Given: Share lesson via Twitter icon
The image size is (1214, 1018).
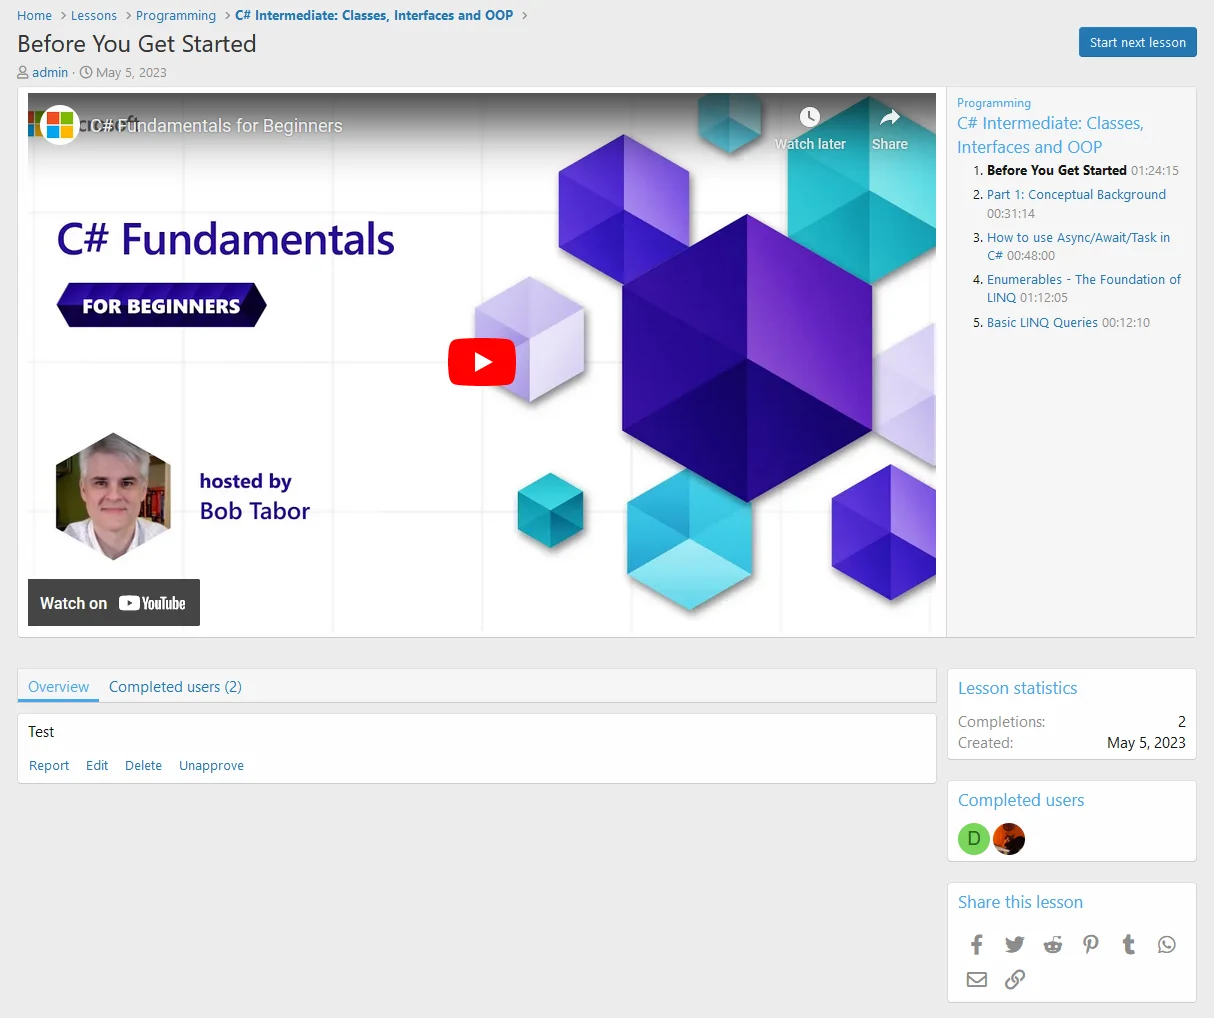Looking at the screenshot, I should (x=1014, y=945).
